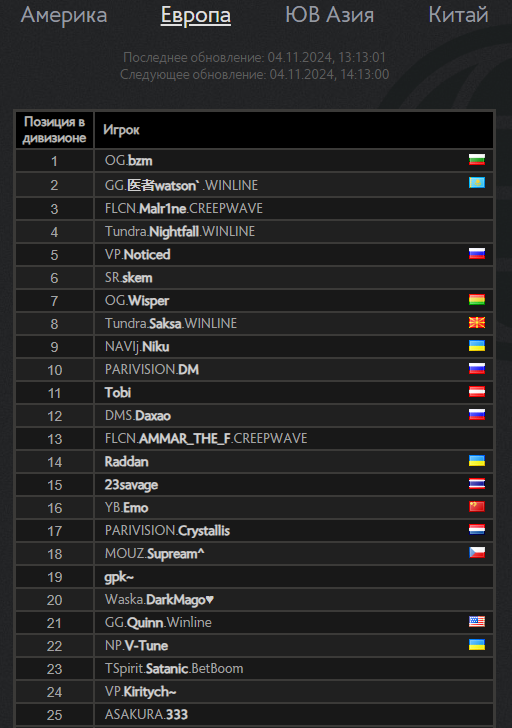The width and height of the screenshot is (512, 728).
Task: Click the Dutch flag beside PARIVISION.Crystallis
Action: pos(477,529)
